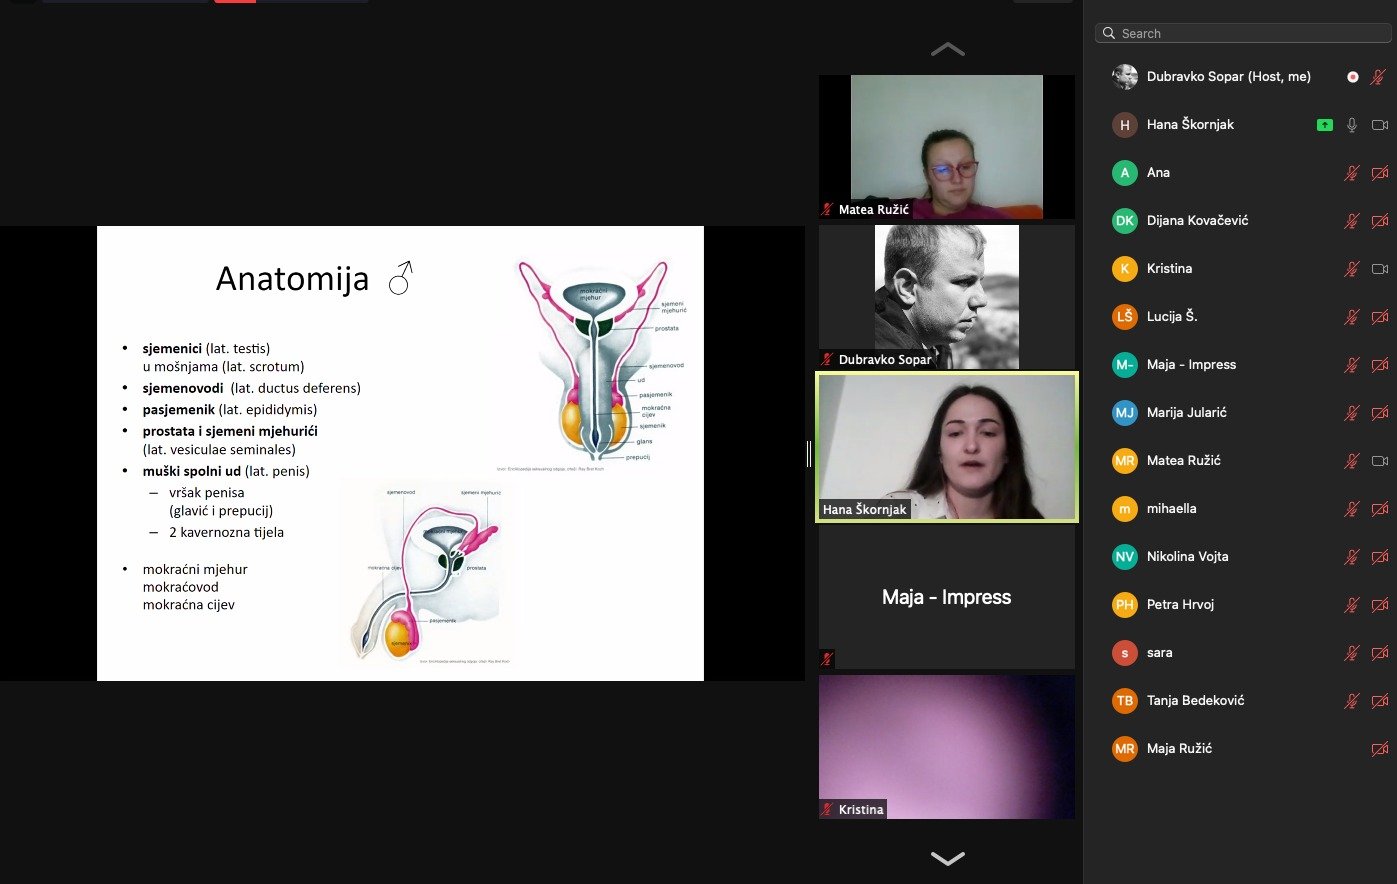
Task: Click the recording indicator beside Dubravko Sopar
Action: click(1352, 77)
